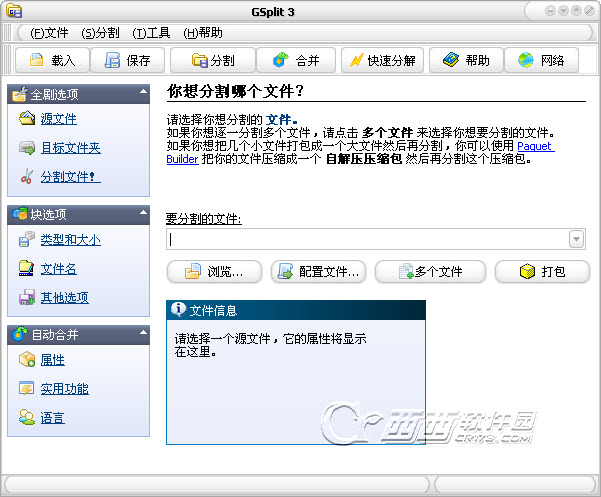Open the (S)分割 menu
Viewport: 601px width, 497px height.
pos(100,33)
